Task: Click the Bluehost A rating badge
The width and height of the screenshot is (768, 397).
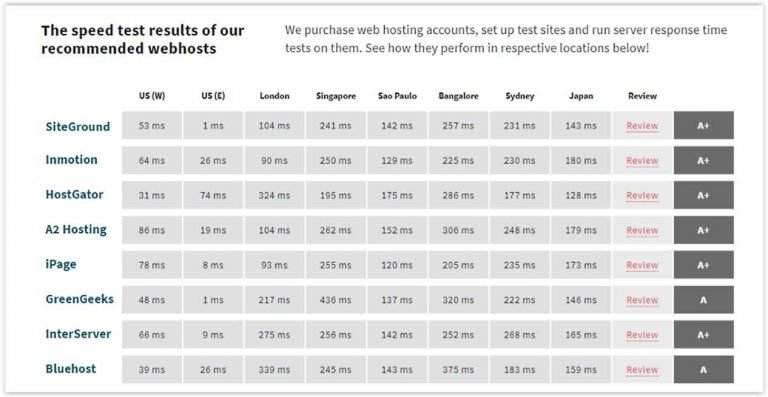Action: (x=703, y=370)
